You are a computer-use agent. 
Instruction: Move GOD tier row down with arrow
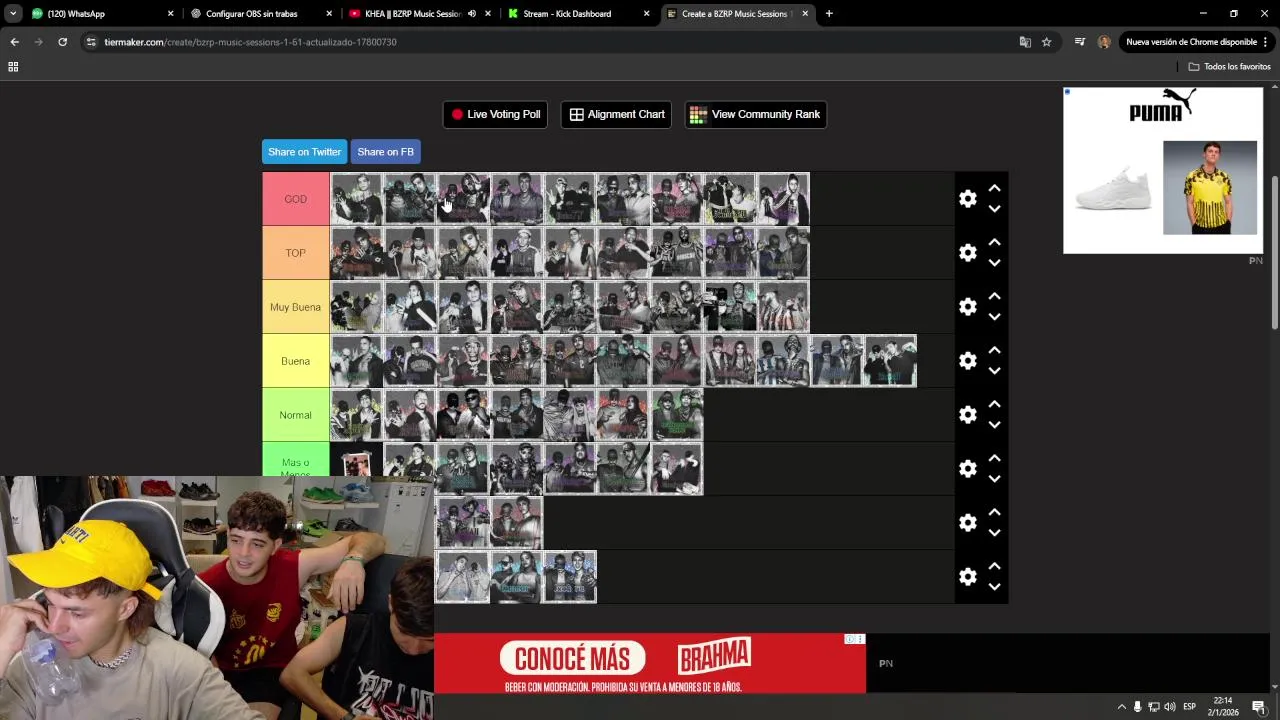994,209
